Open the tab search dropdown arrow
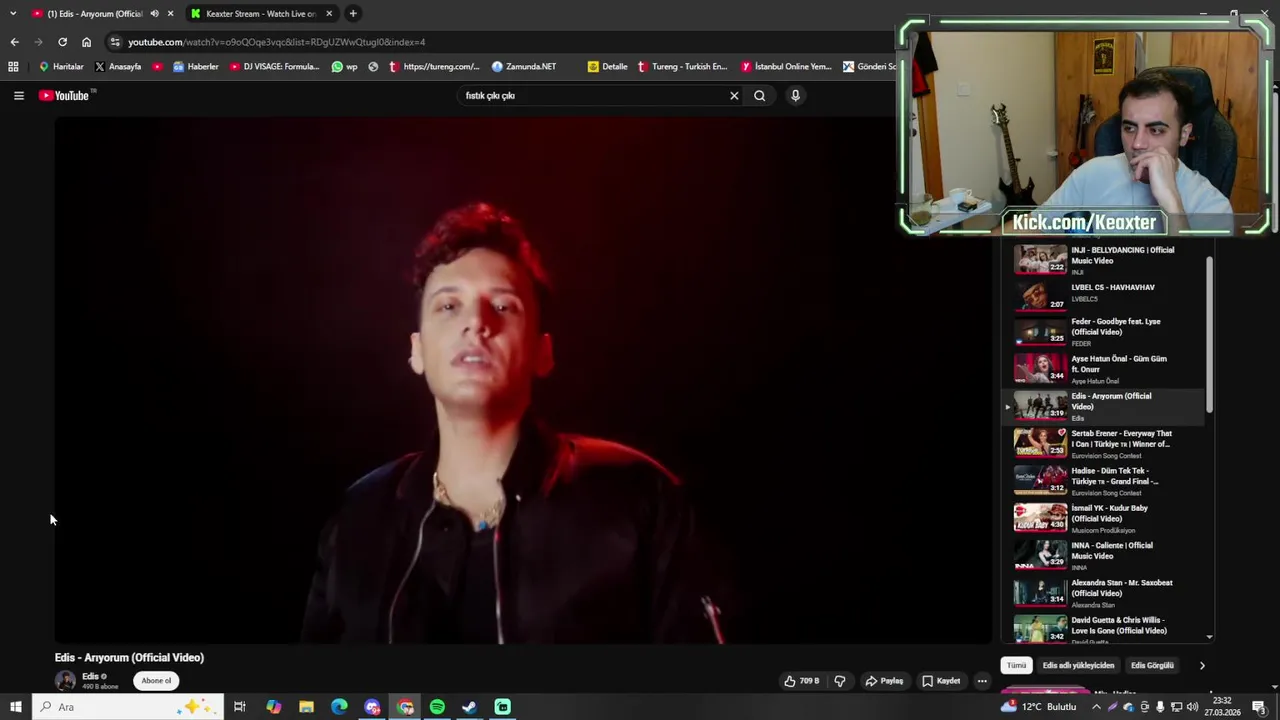1280x720 pixels. pyautogui.click(x=13, y=14)
